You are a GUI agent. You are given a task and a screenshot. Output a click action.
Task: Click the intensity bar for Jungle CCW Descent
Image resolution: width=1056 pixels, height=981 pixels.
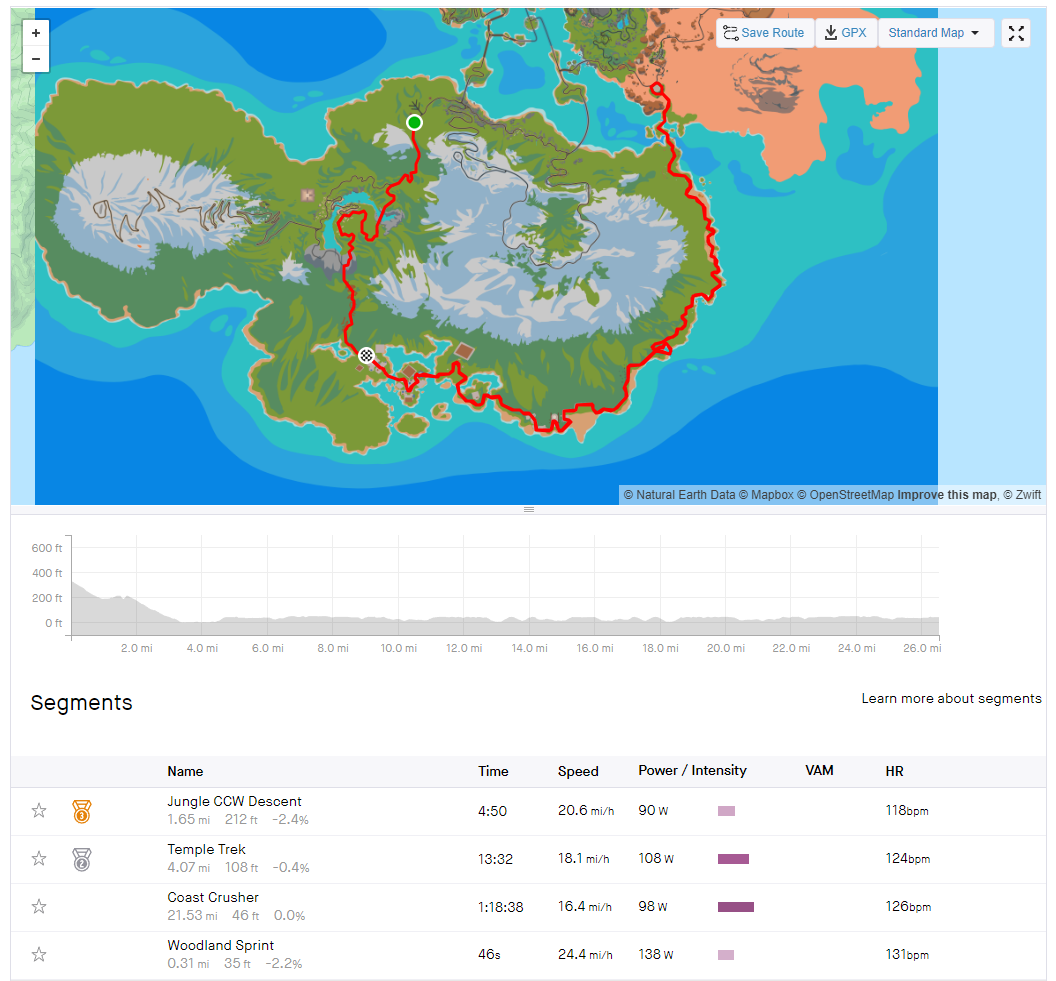point(726,811)
